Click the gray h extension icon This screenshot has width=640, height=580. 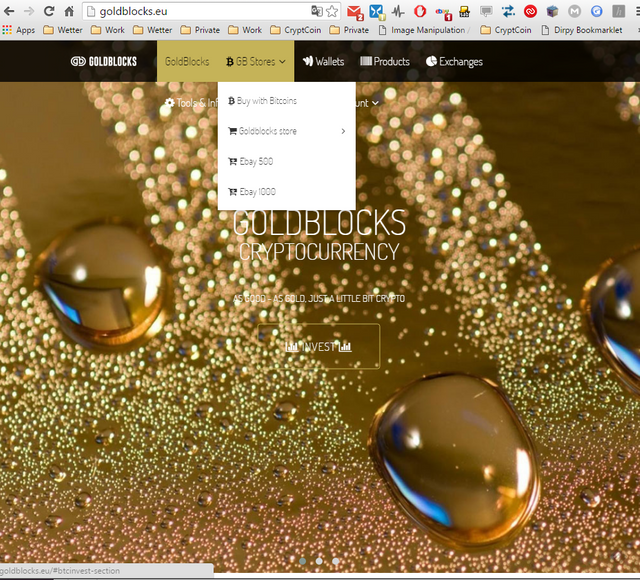(618, 11)
